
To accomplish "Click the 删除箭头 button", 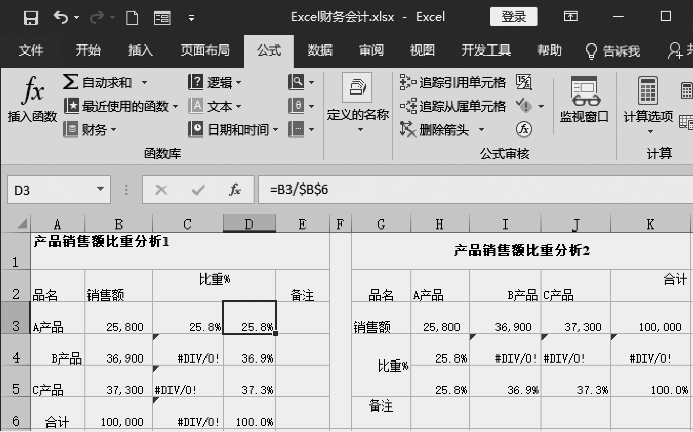I will pyautogui.click(x=434, y=130).
